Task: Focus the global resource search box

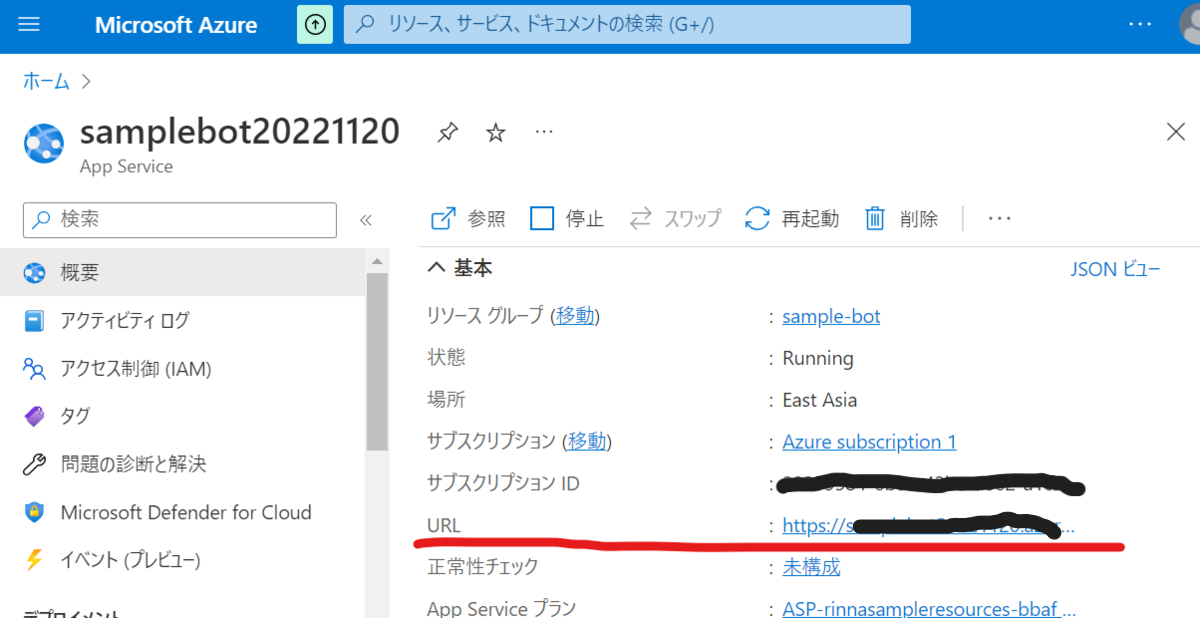Action: 627,24
